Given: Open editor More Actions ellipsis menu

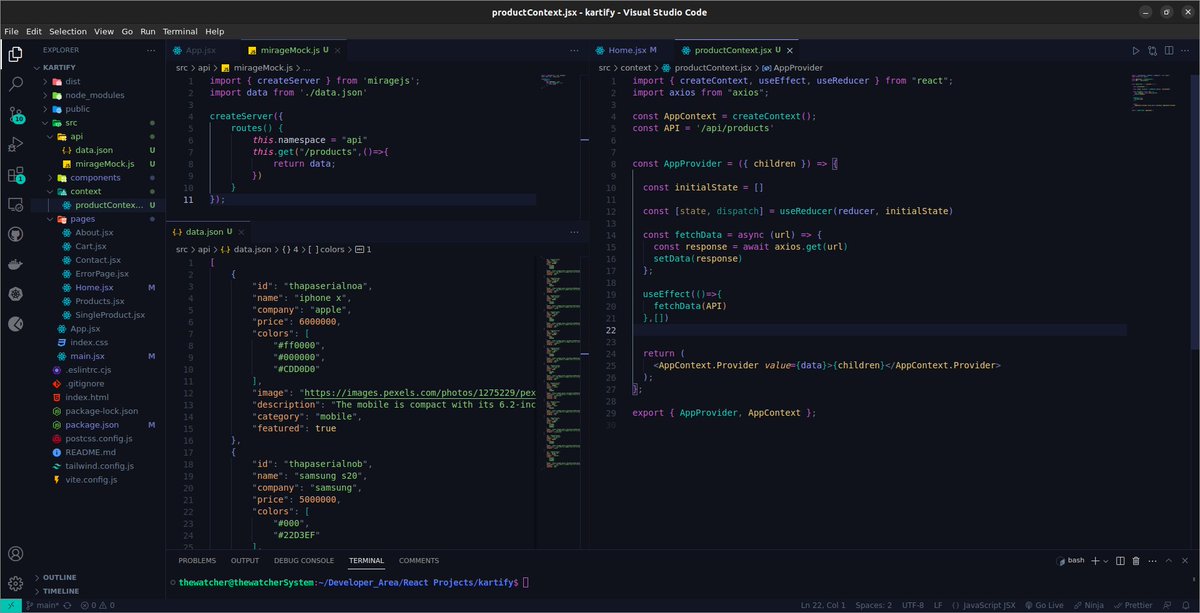Looking at the screenshot, I should pyautogui.click(x=1184, y=50).
